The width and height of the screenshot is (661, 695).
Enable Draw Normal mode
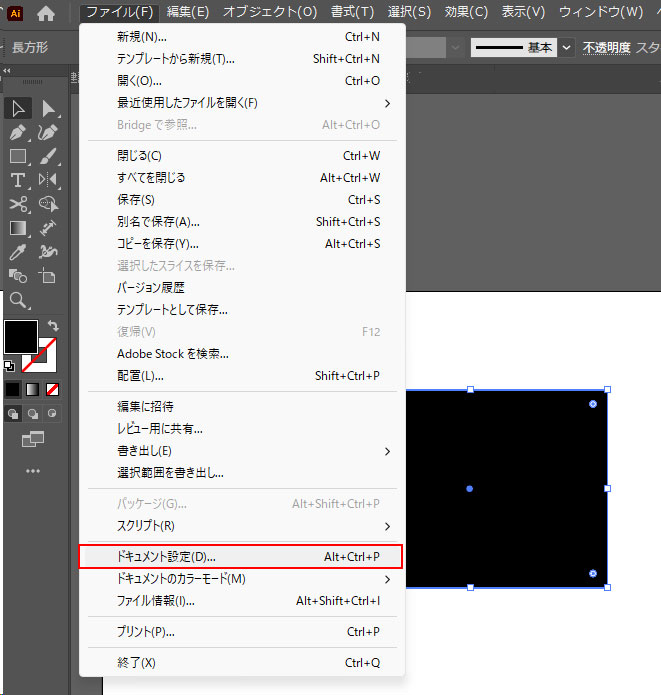pos(13,414)
